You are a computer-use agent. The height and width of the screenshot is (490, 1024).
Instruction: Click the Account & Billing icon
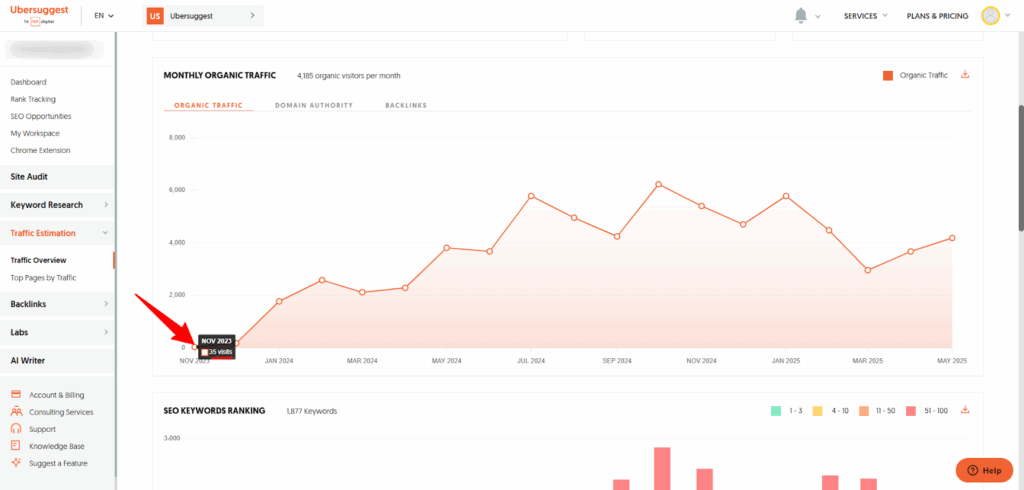coord(16,395)
